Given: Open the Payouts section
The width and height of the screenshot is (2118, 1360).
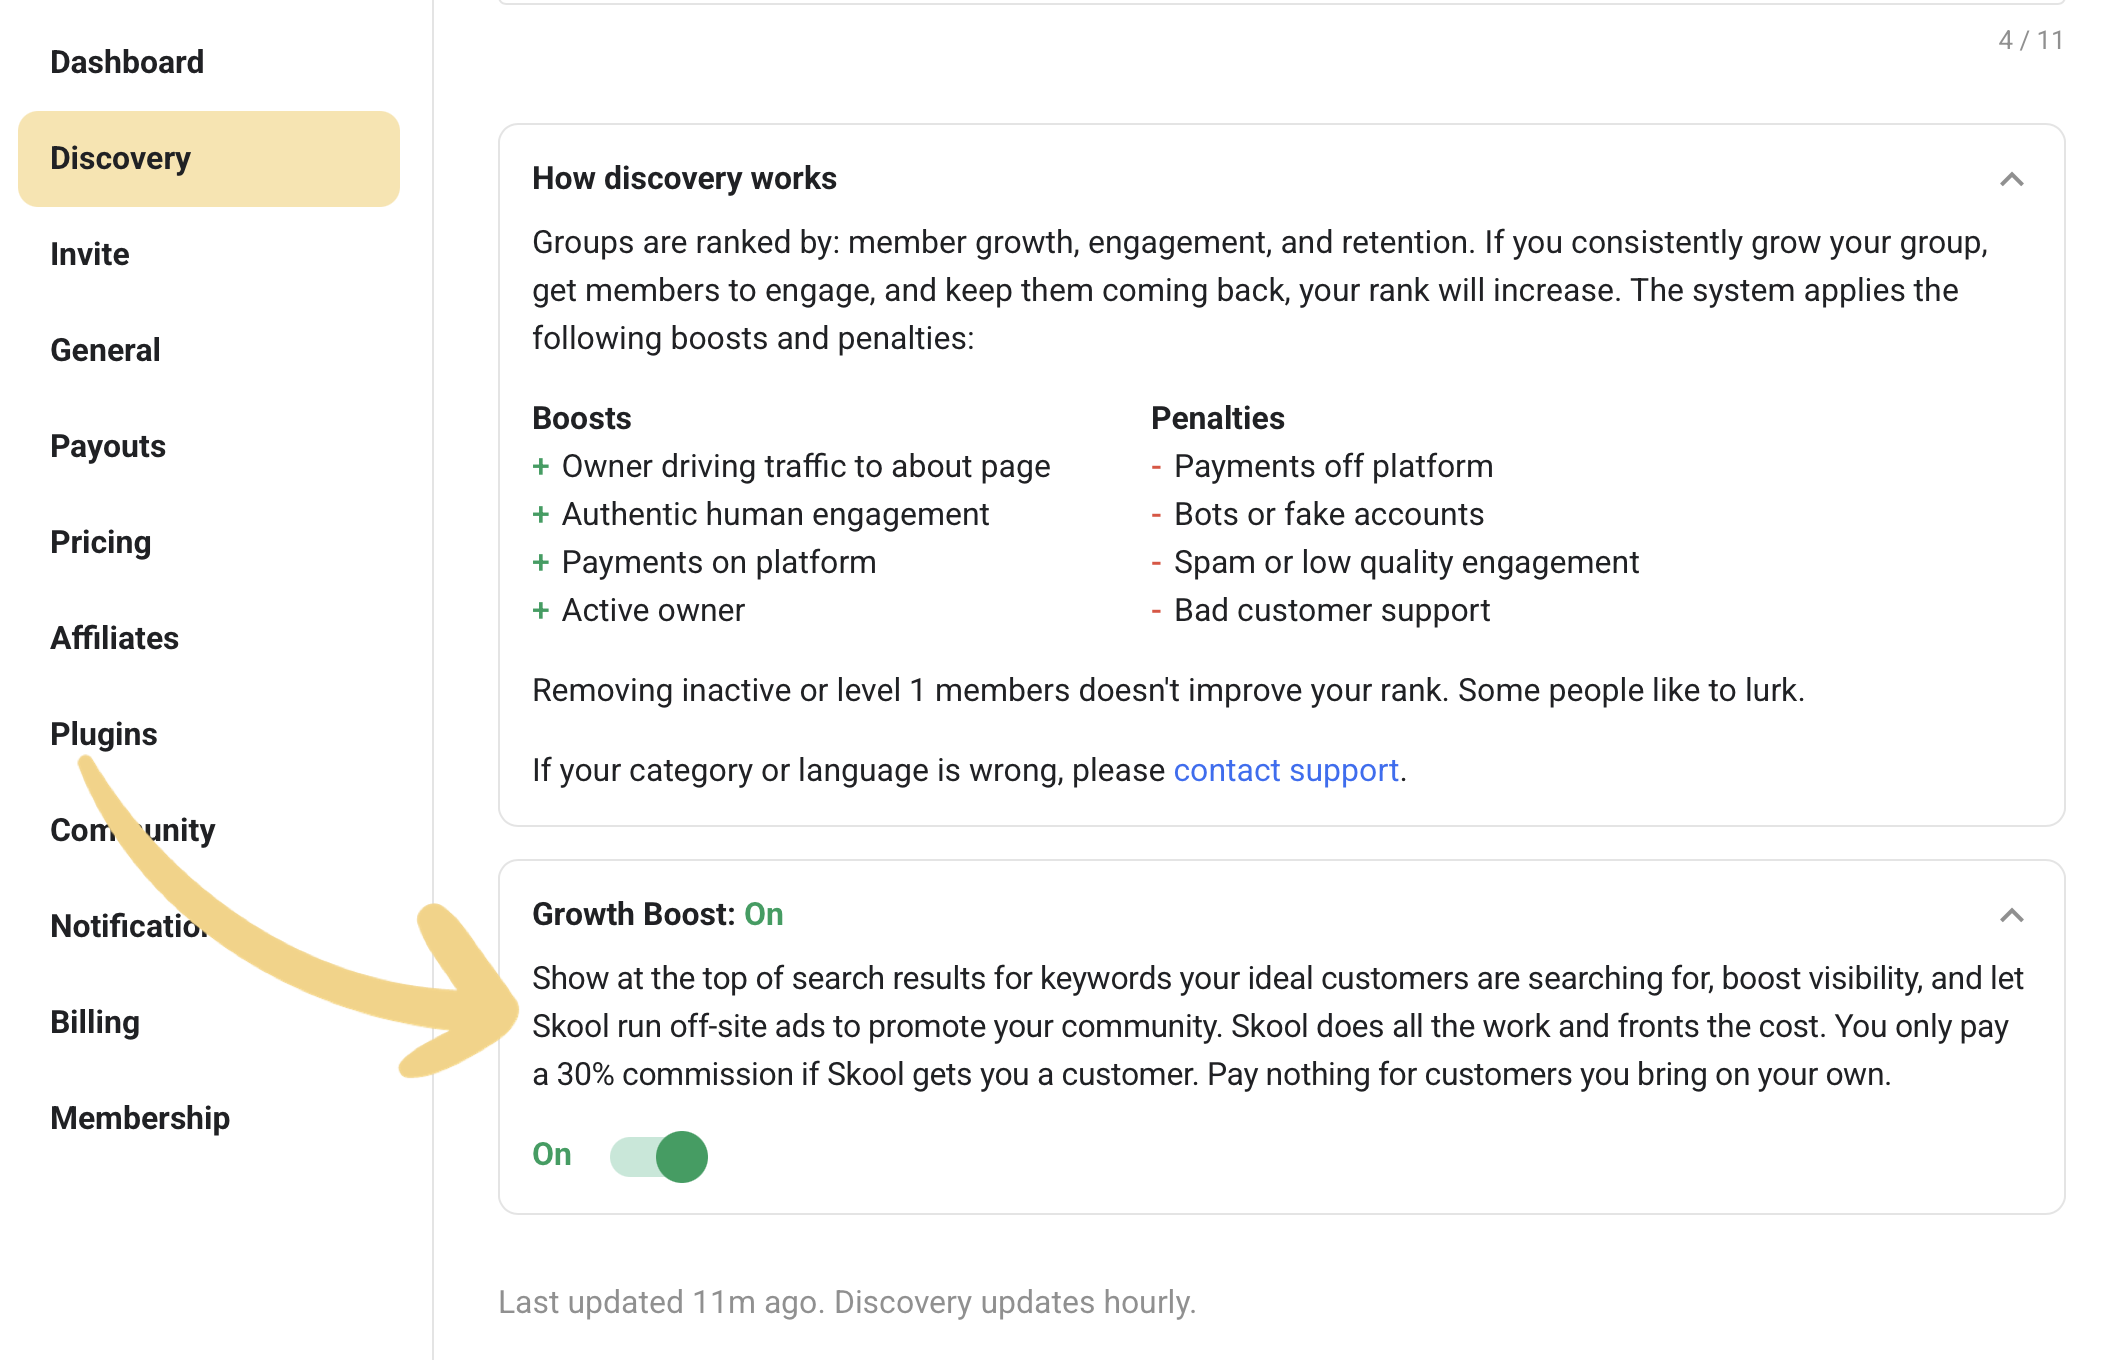Looking at the screenshot, I should point(108,446).
